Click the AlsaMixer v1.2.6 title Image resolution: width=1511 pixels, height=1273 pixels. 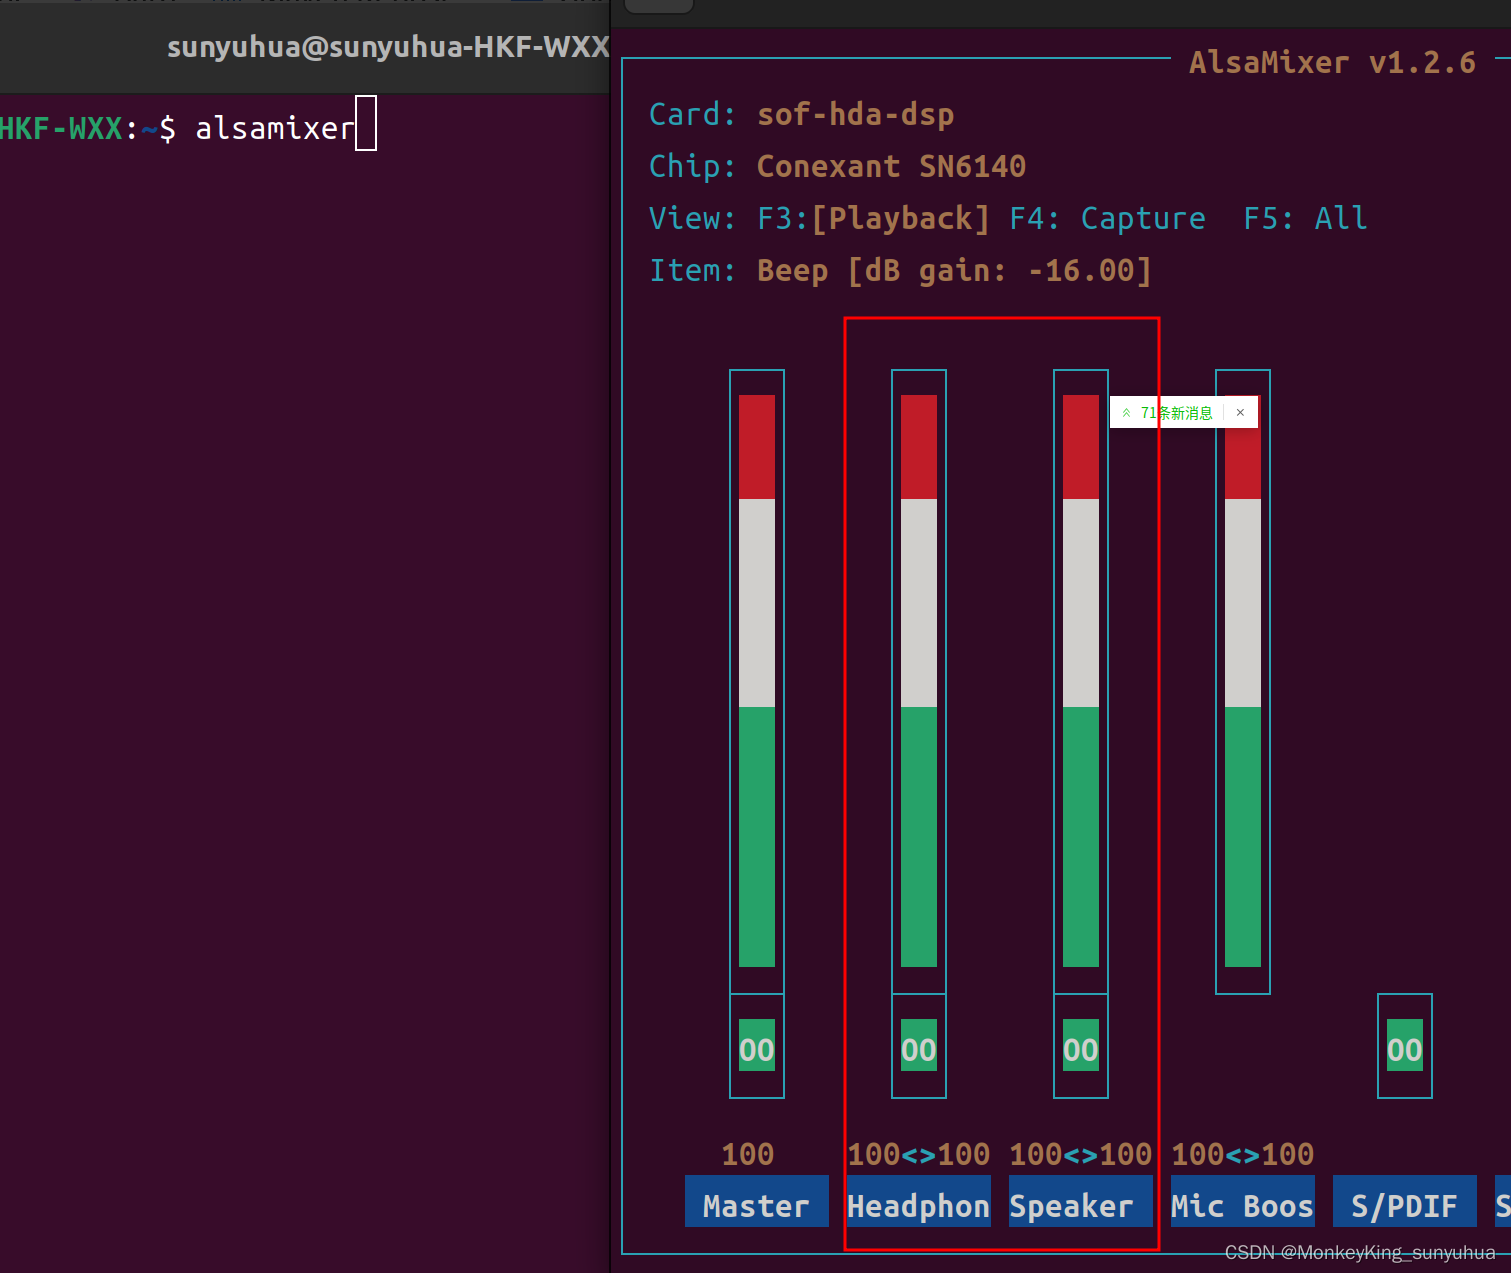[1332, 62]
